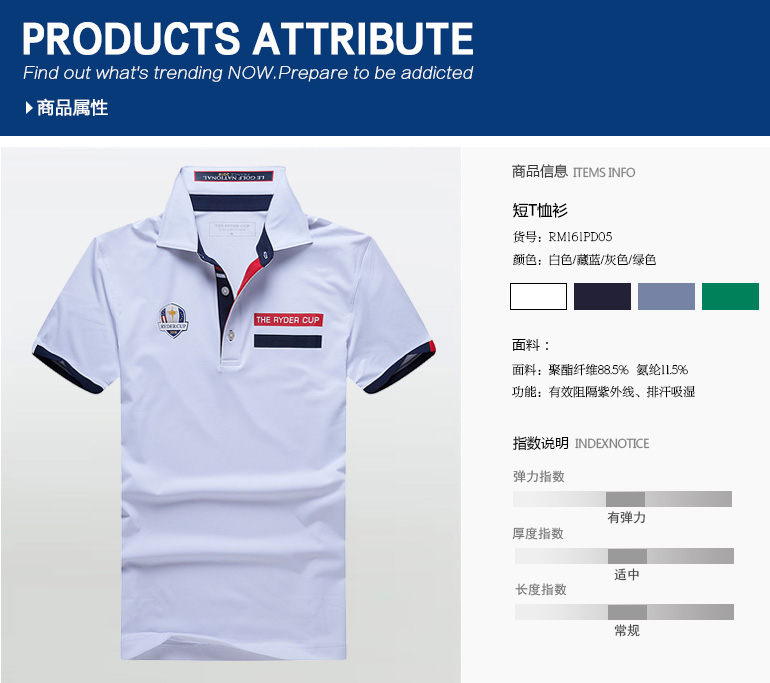Select the white color swatch

538,296
